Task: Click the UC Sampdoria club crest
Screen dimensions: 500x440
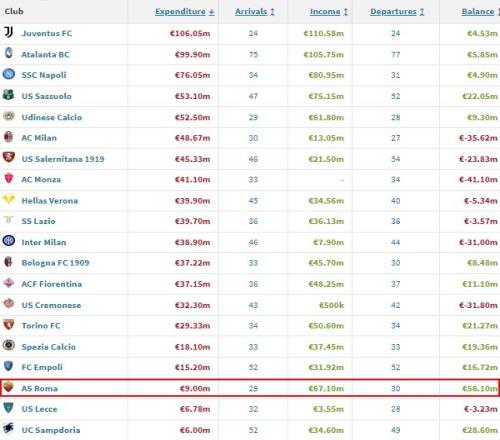Action: (9, 428)
